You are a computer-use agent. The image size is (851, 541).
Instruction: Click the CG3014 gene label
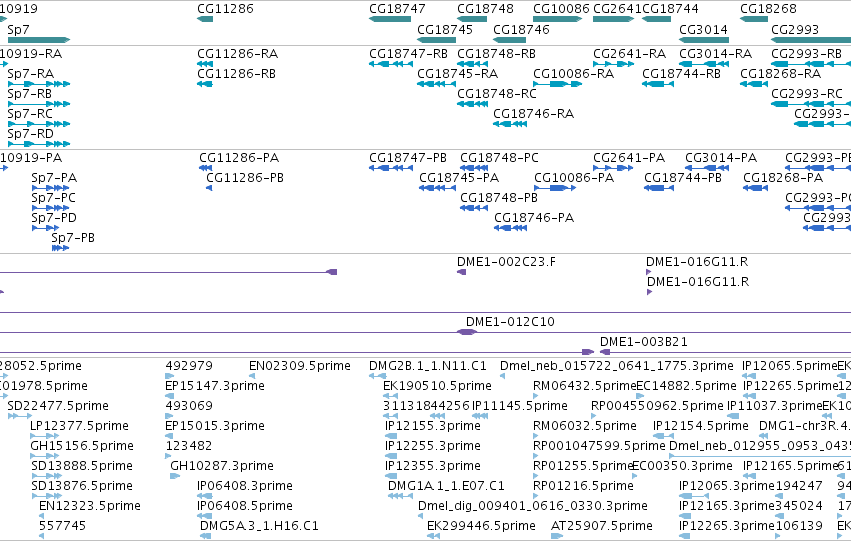pyautogui.click(x=703, y=29)
